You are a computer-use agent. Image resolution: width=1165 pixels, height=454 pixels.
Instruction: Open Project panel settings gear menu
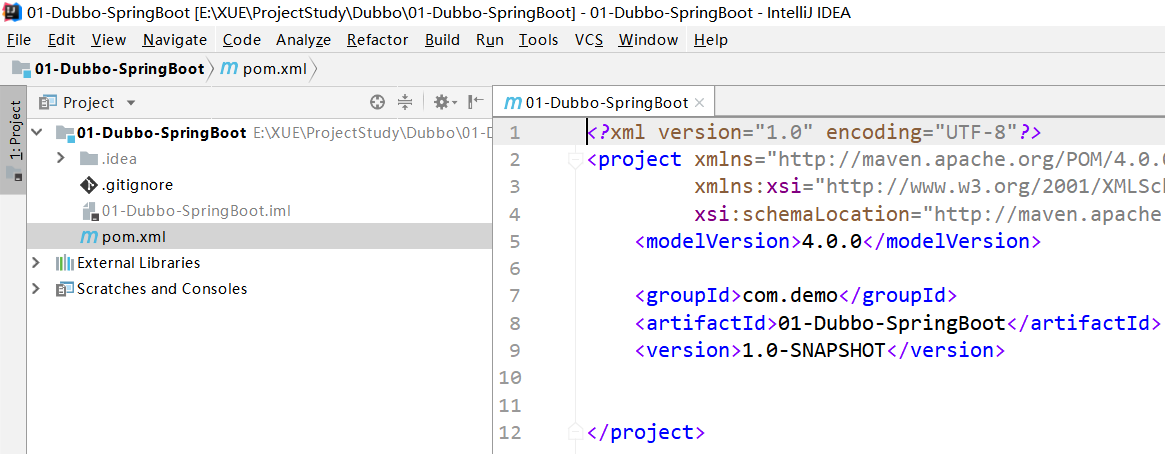point(445,103)
